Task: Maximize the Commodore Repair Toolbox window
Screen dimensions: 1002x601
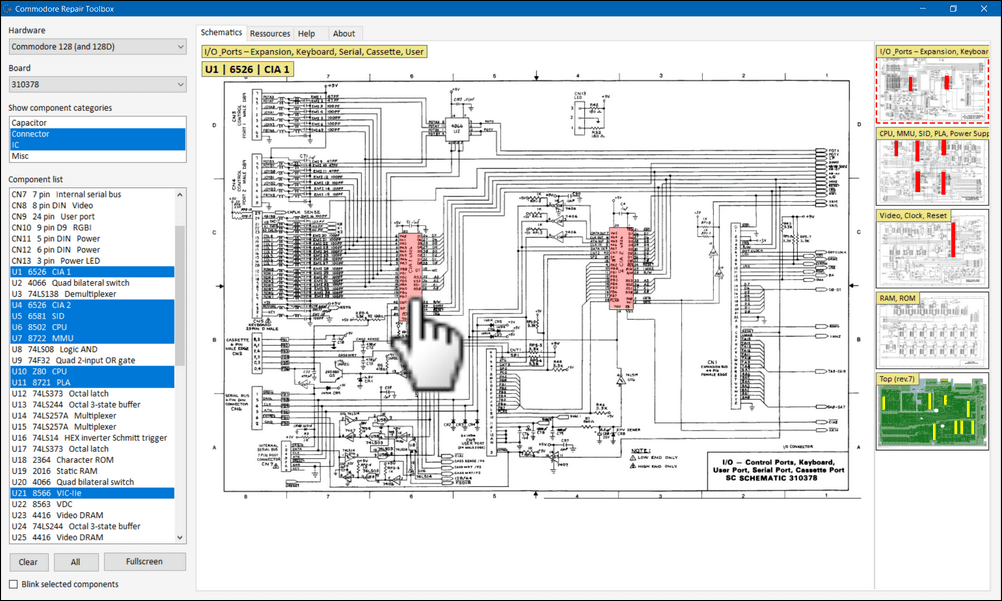Action: pyautogui.click(x=953, y=8)
